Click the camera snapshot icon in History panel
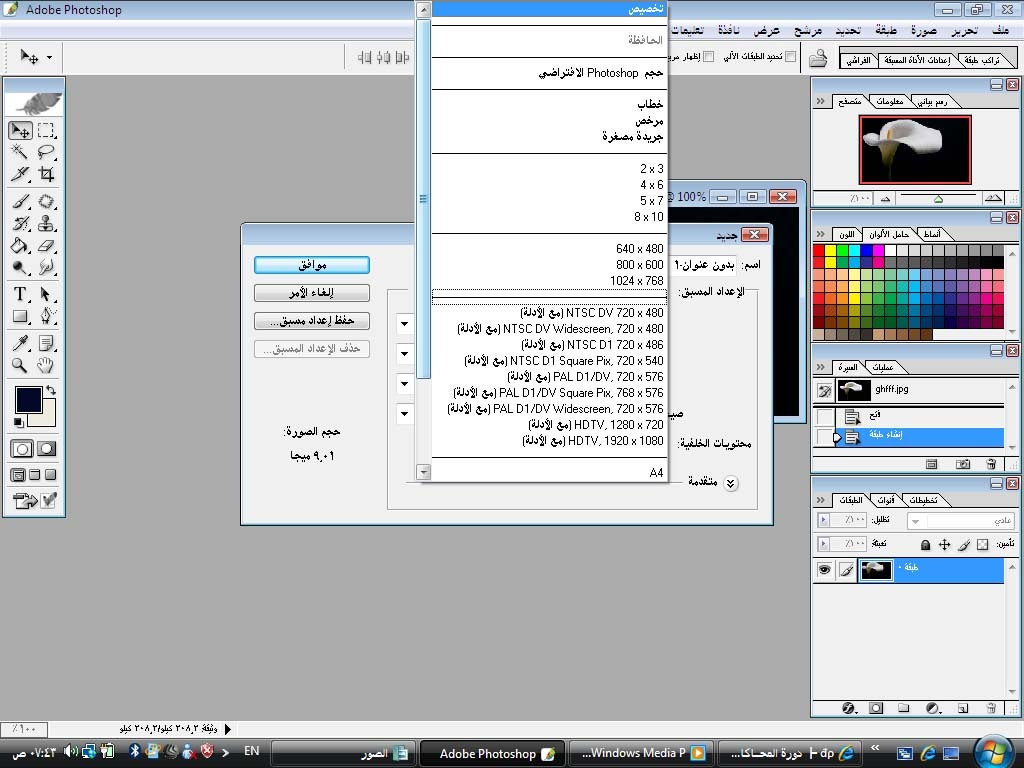The height and width of the screenshot is (768, 1024). (x=962, y=464)
